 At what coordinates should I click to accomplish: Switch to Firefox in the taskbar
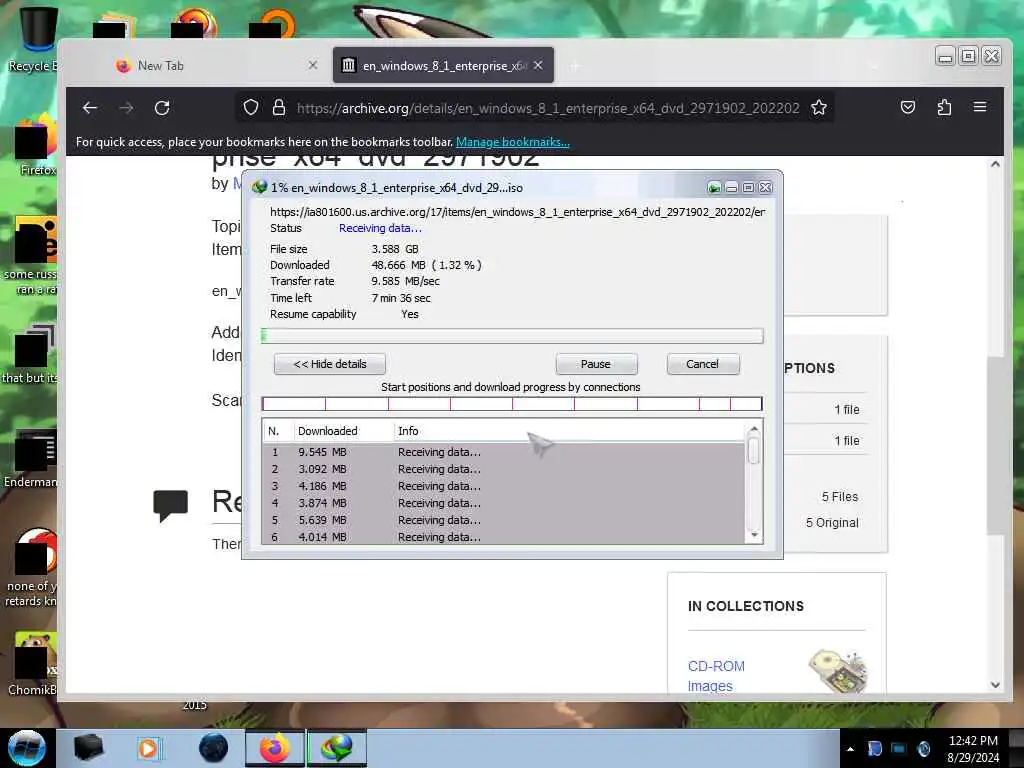click(x=275, y=748)
